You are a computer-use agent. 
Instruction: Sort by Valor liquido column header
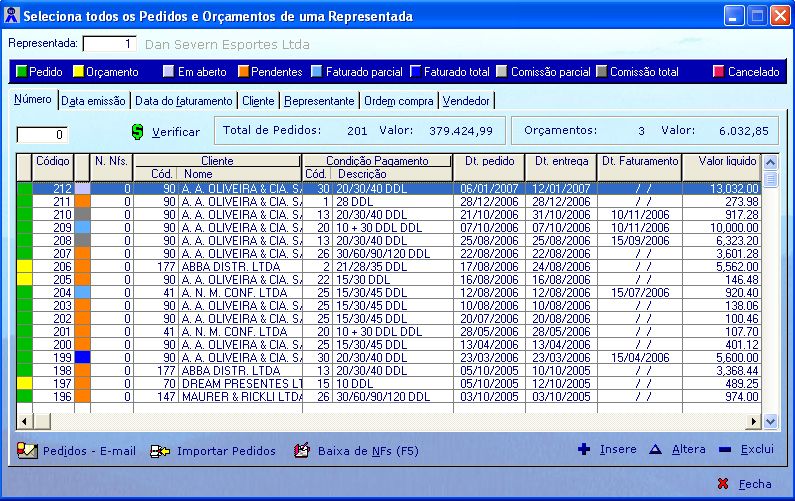(721, 161)
